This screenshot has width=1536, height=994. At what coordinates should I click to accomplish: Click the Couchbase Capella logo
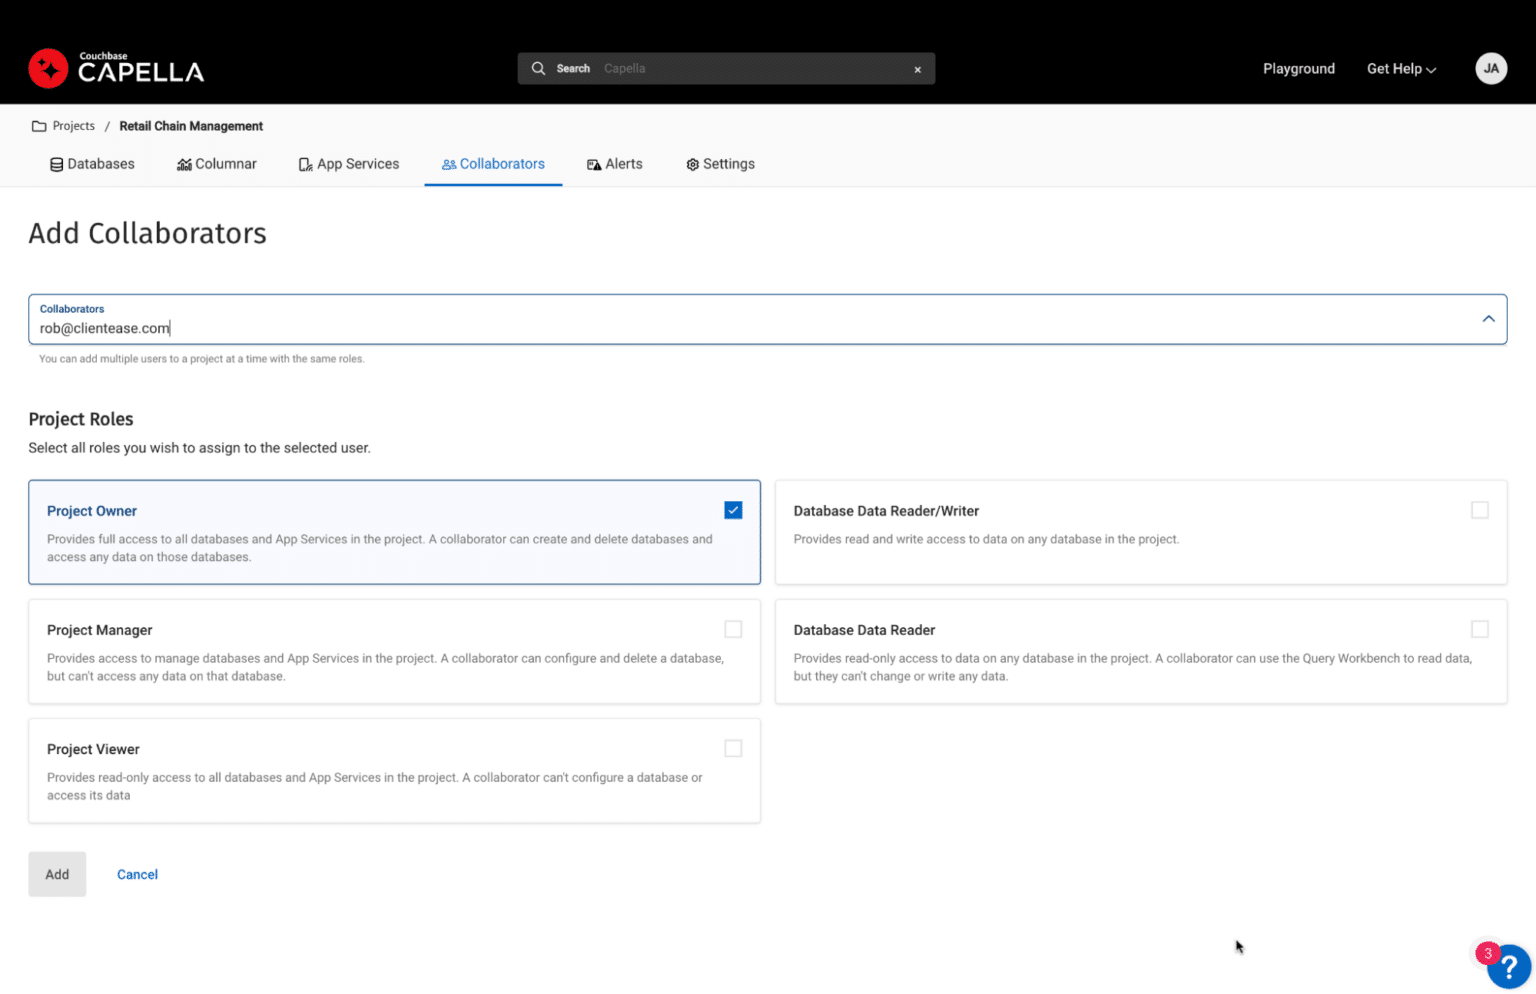[x=115, y=68]
